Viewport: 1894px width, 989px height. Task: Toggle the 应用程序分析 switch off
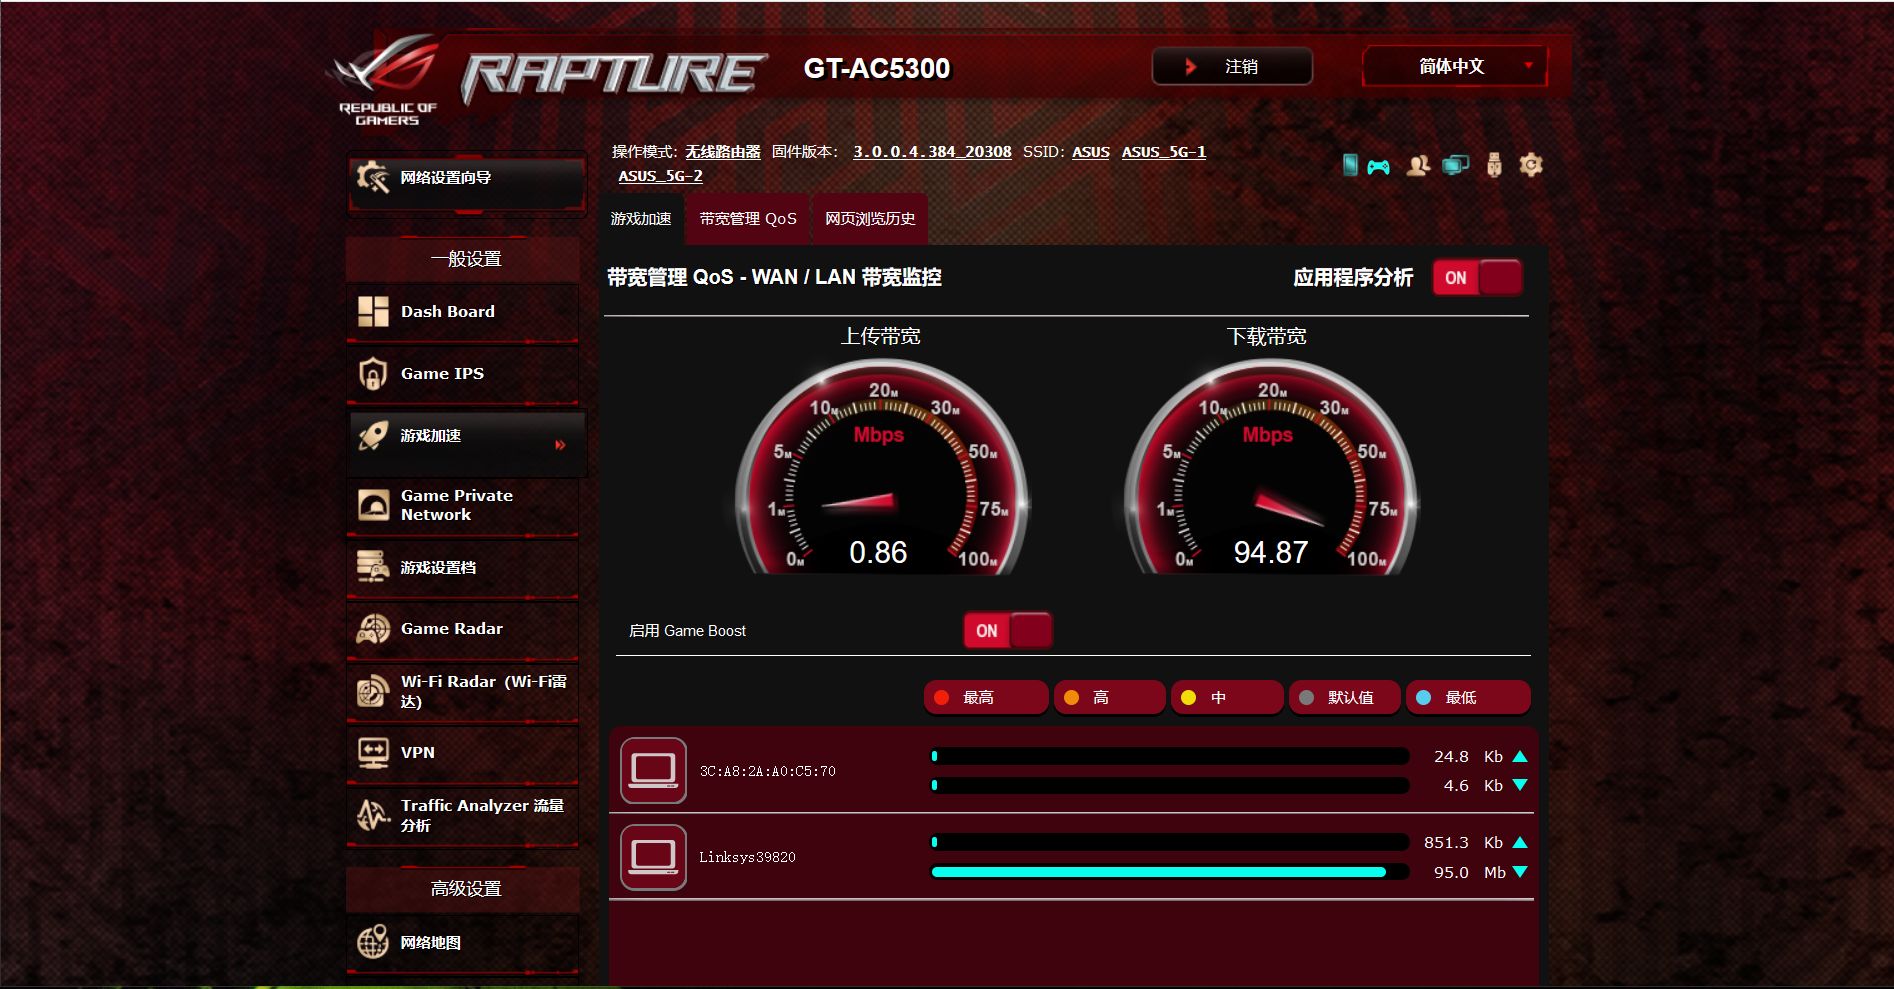click(1477, 278)
